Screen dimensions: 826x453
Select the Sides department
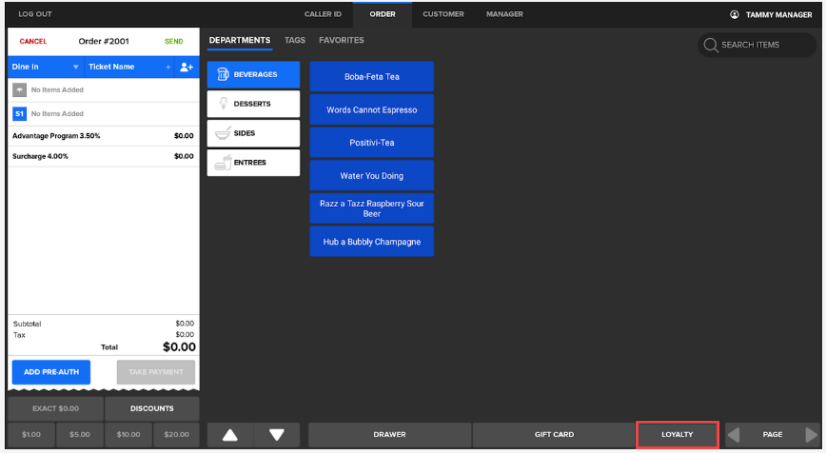253,133
